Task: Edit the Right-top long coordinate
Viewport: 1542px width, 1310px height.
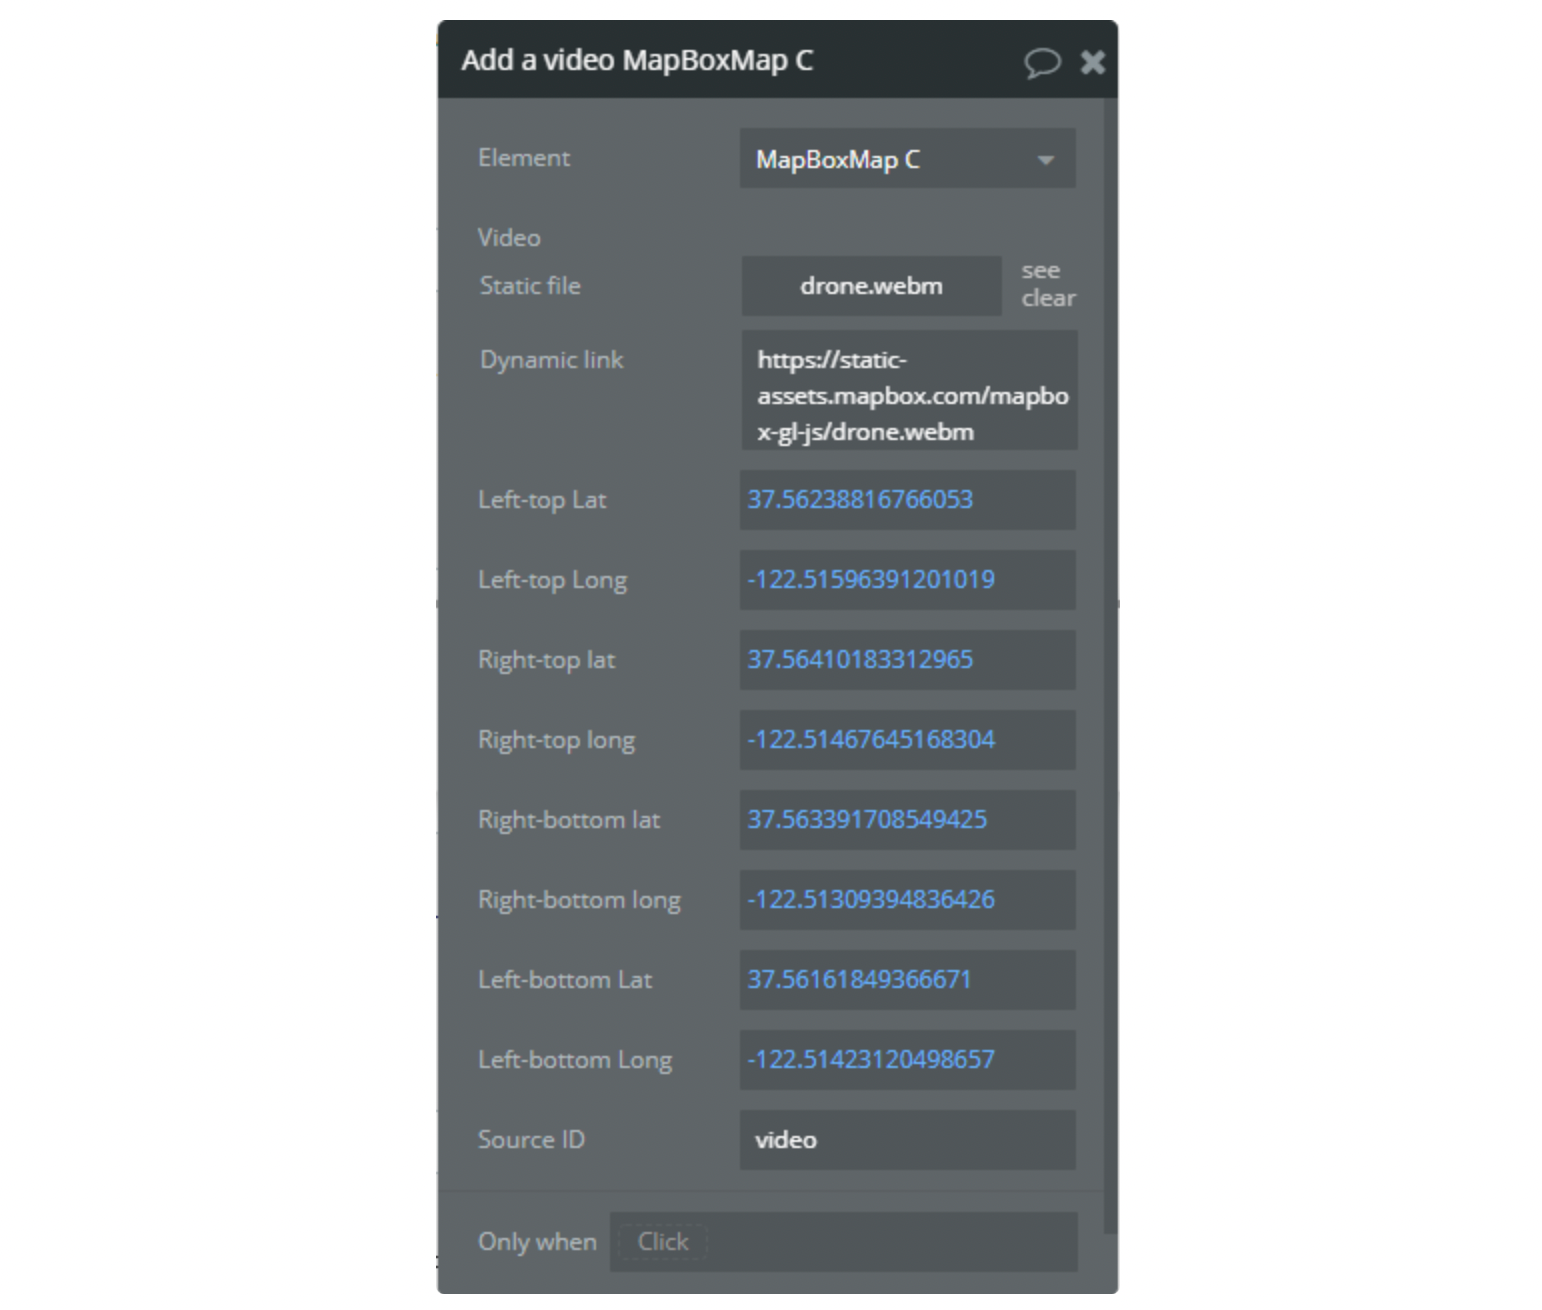Action: [x=906, y=740]
